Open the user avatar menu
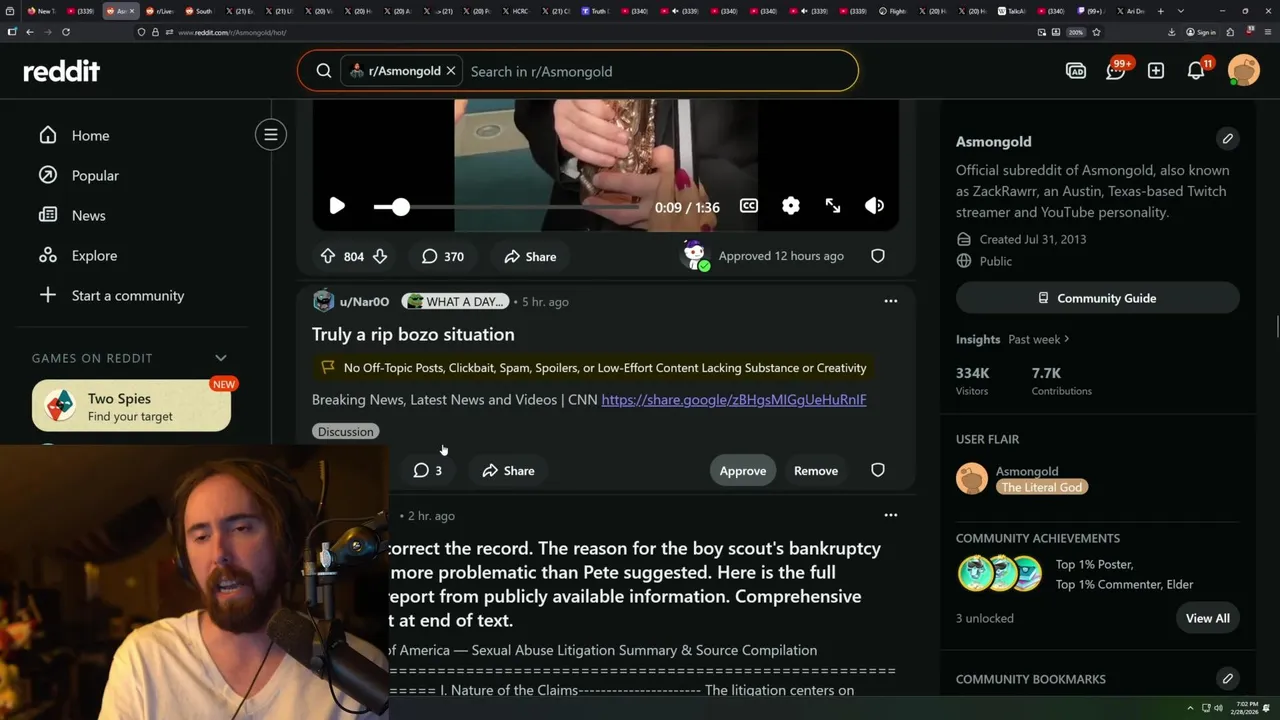 1244,71
